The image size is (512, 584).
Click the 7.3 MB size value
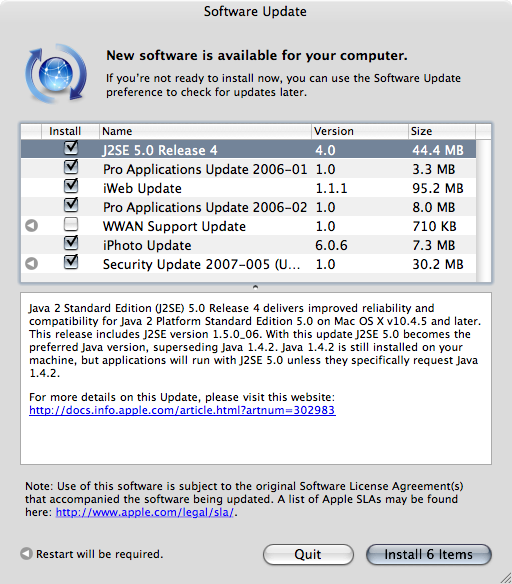point(434,245)
